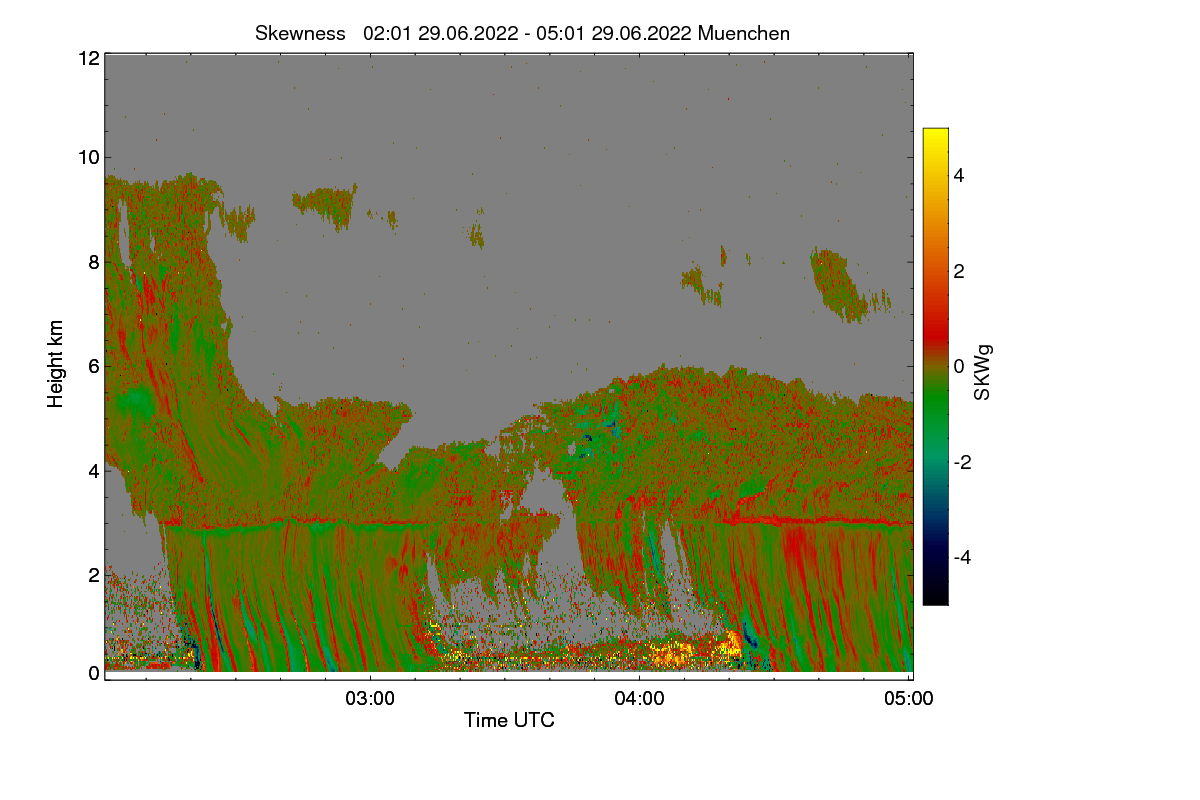Click the 'Time UTC' axis label
This screenshot has width=1200, height=800.
pos(509,720)
